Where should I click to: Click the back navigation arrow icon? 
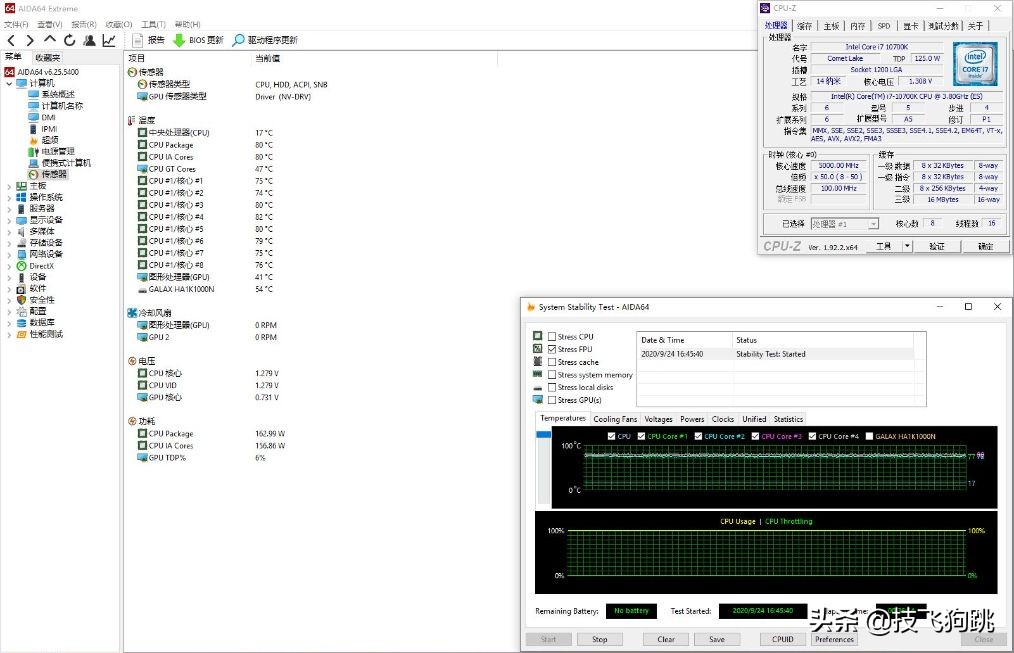pyautogui.click(x=10, y=40)
